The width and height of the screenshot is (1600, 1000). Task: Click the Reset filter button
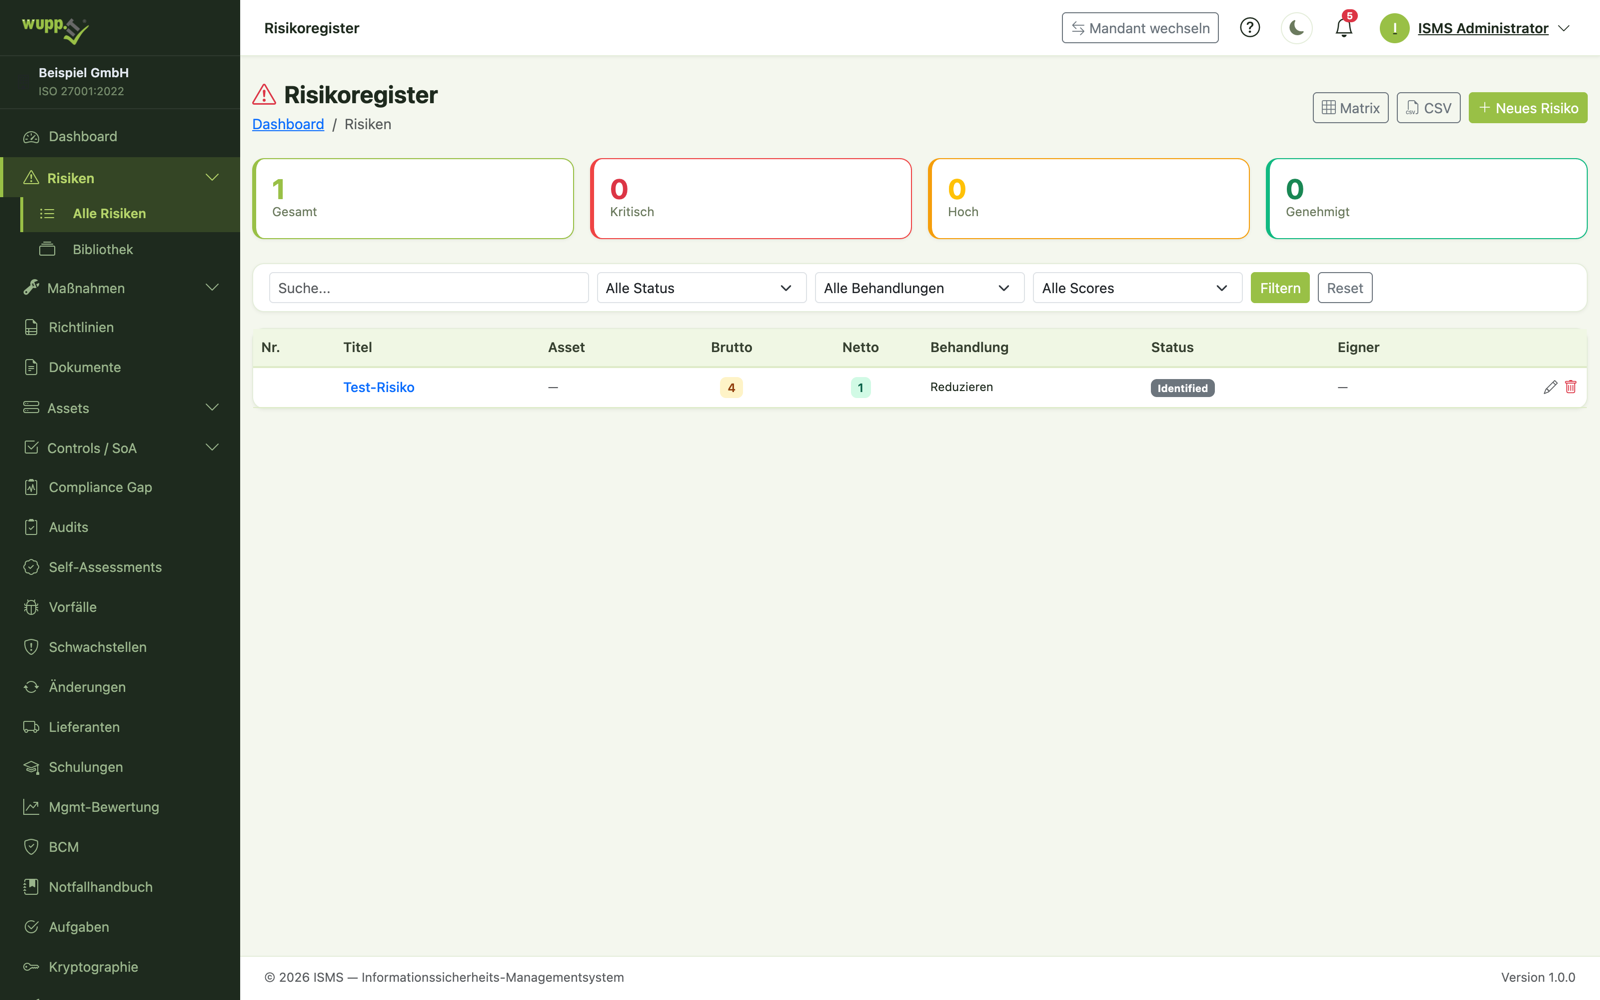tap(1345, 288)
